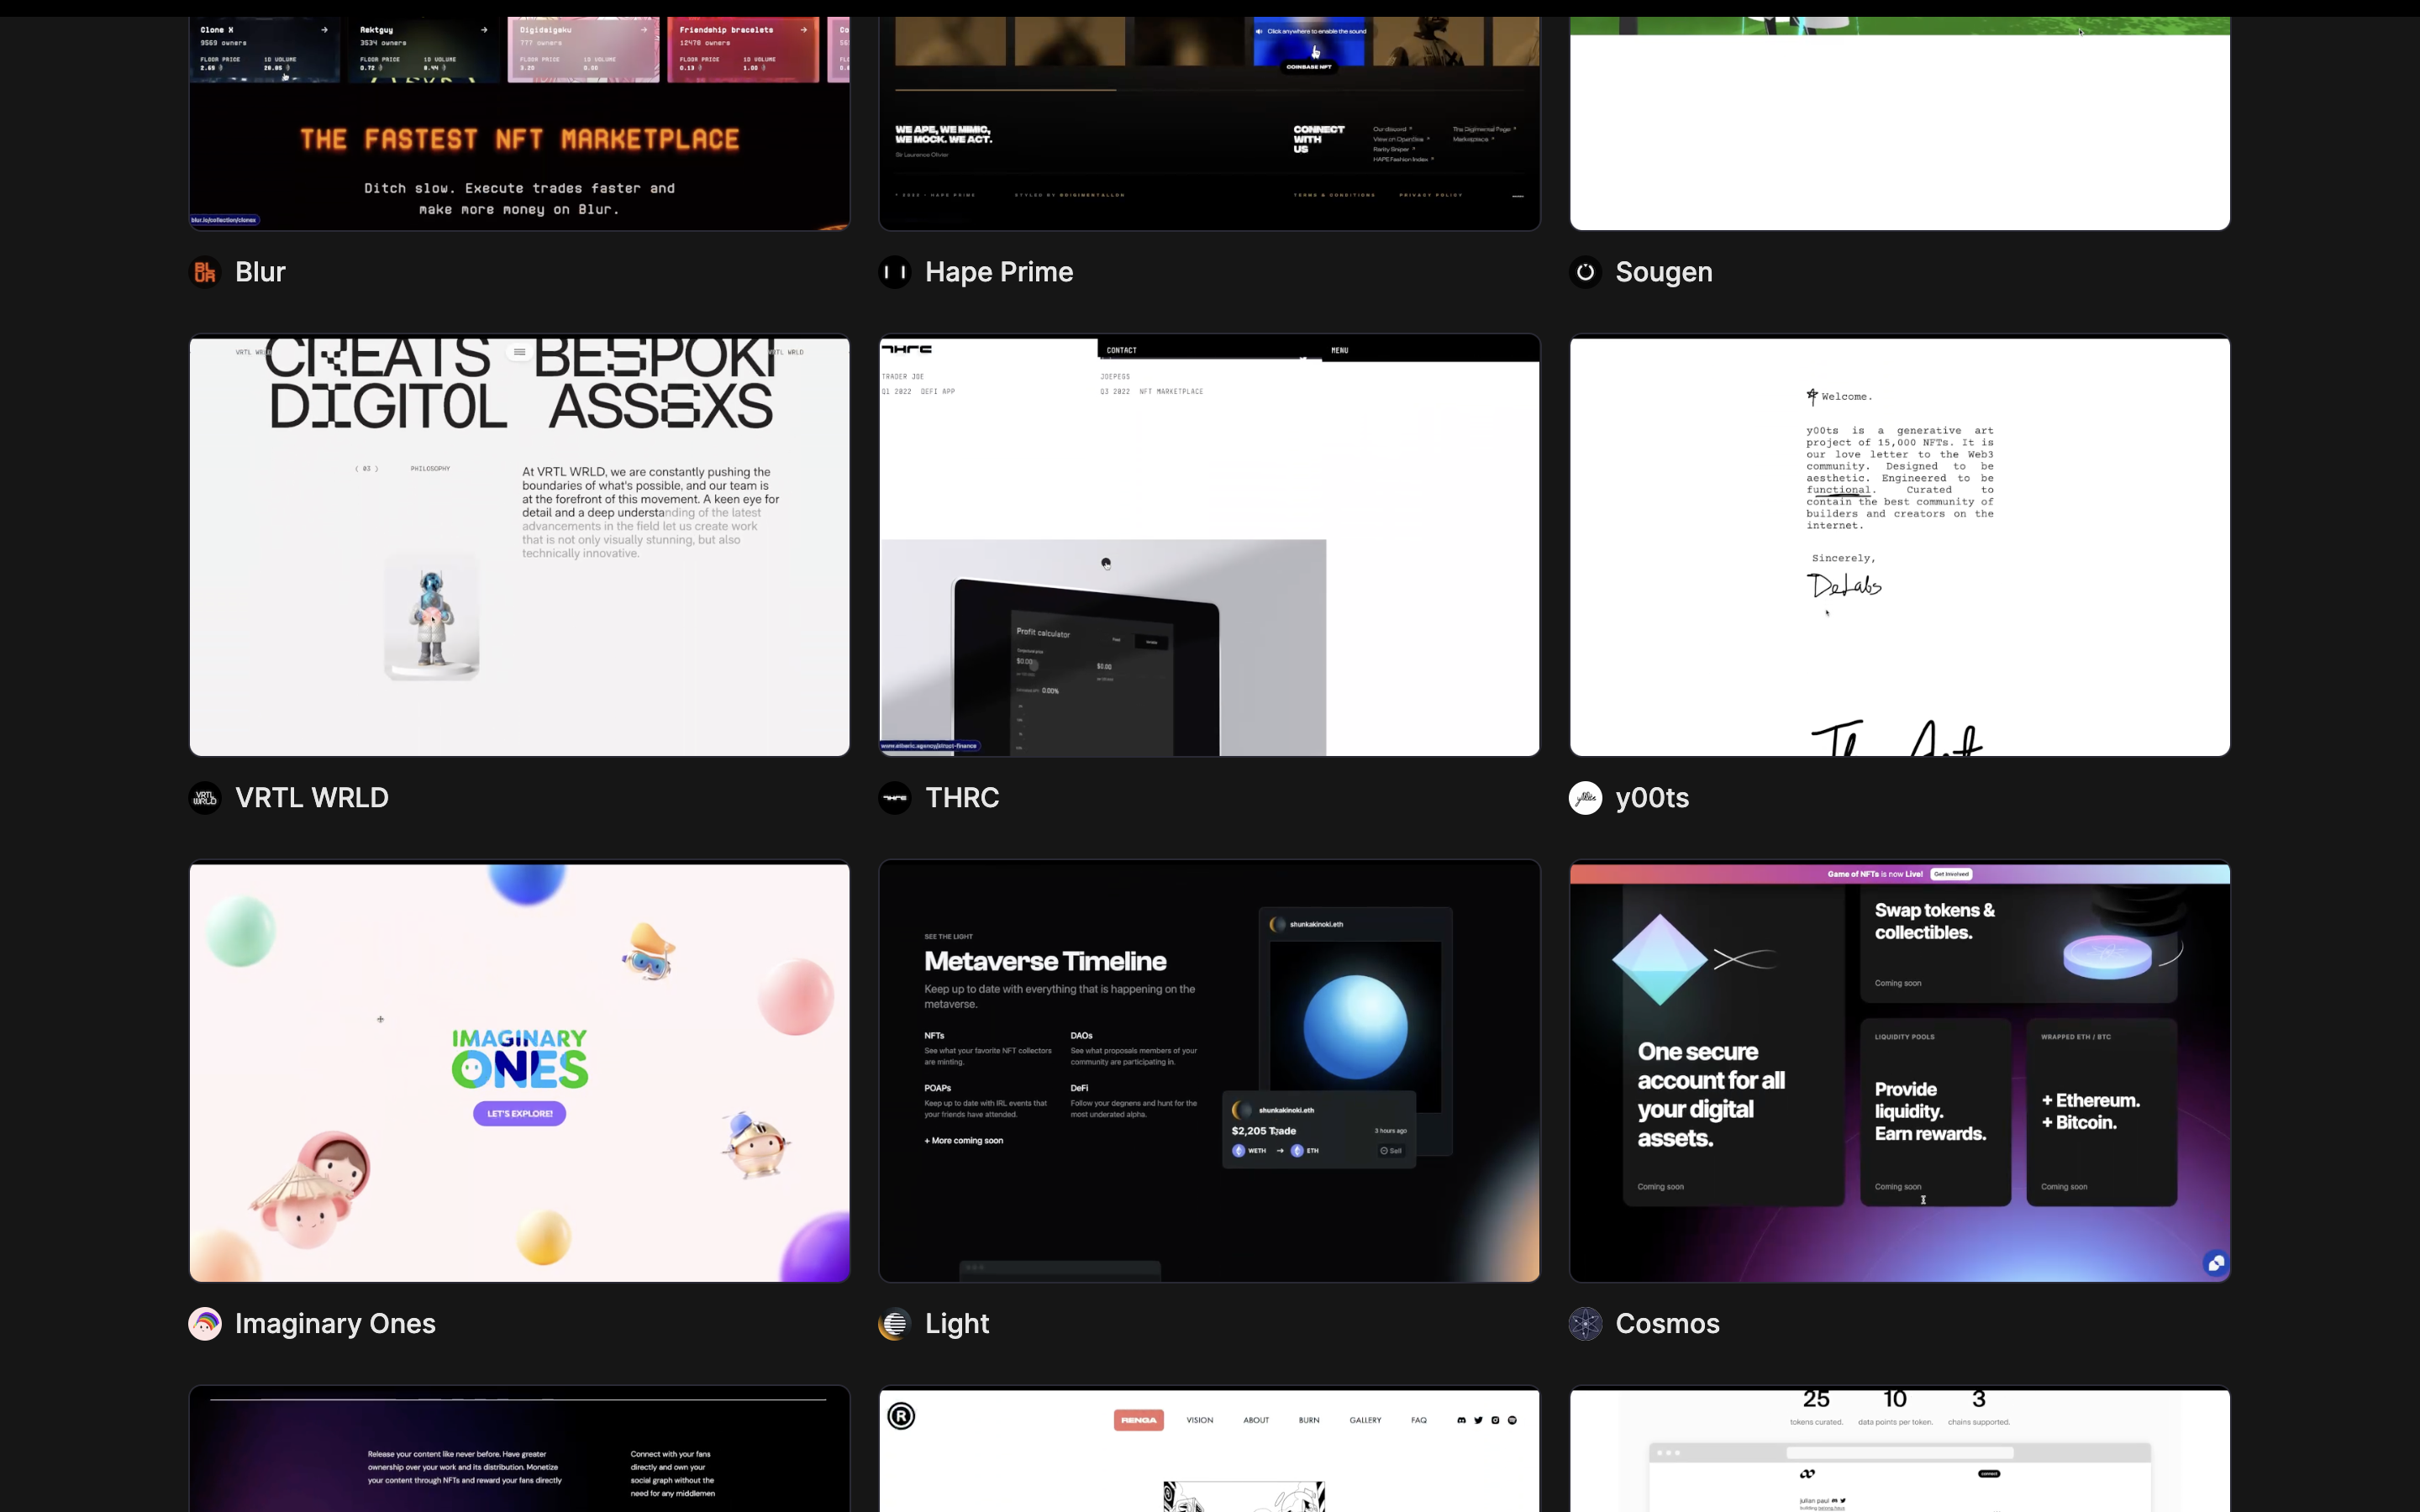Click the COINBASE NFT label in Hape preview

click(x=1308, y=67)
